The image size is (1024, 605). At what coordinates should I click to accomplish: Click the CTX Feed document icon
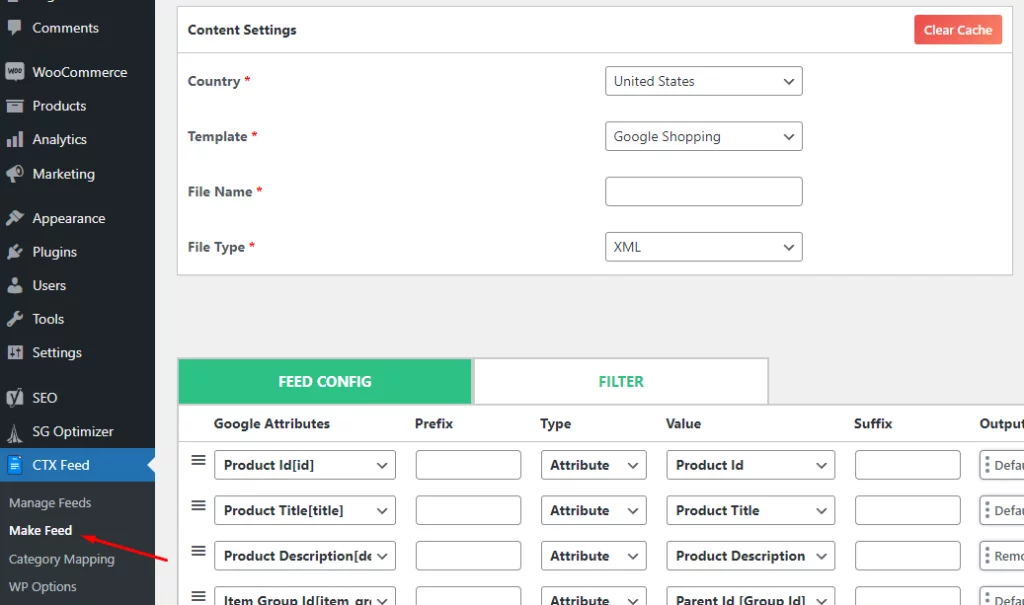(14, 465)
